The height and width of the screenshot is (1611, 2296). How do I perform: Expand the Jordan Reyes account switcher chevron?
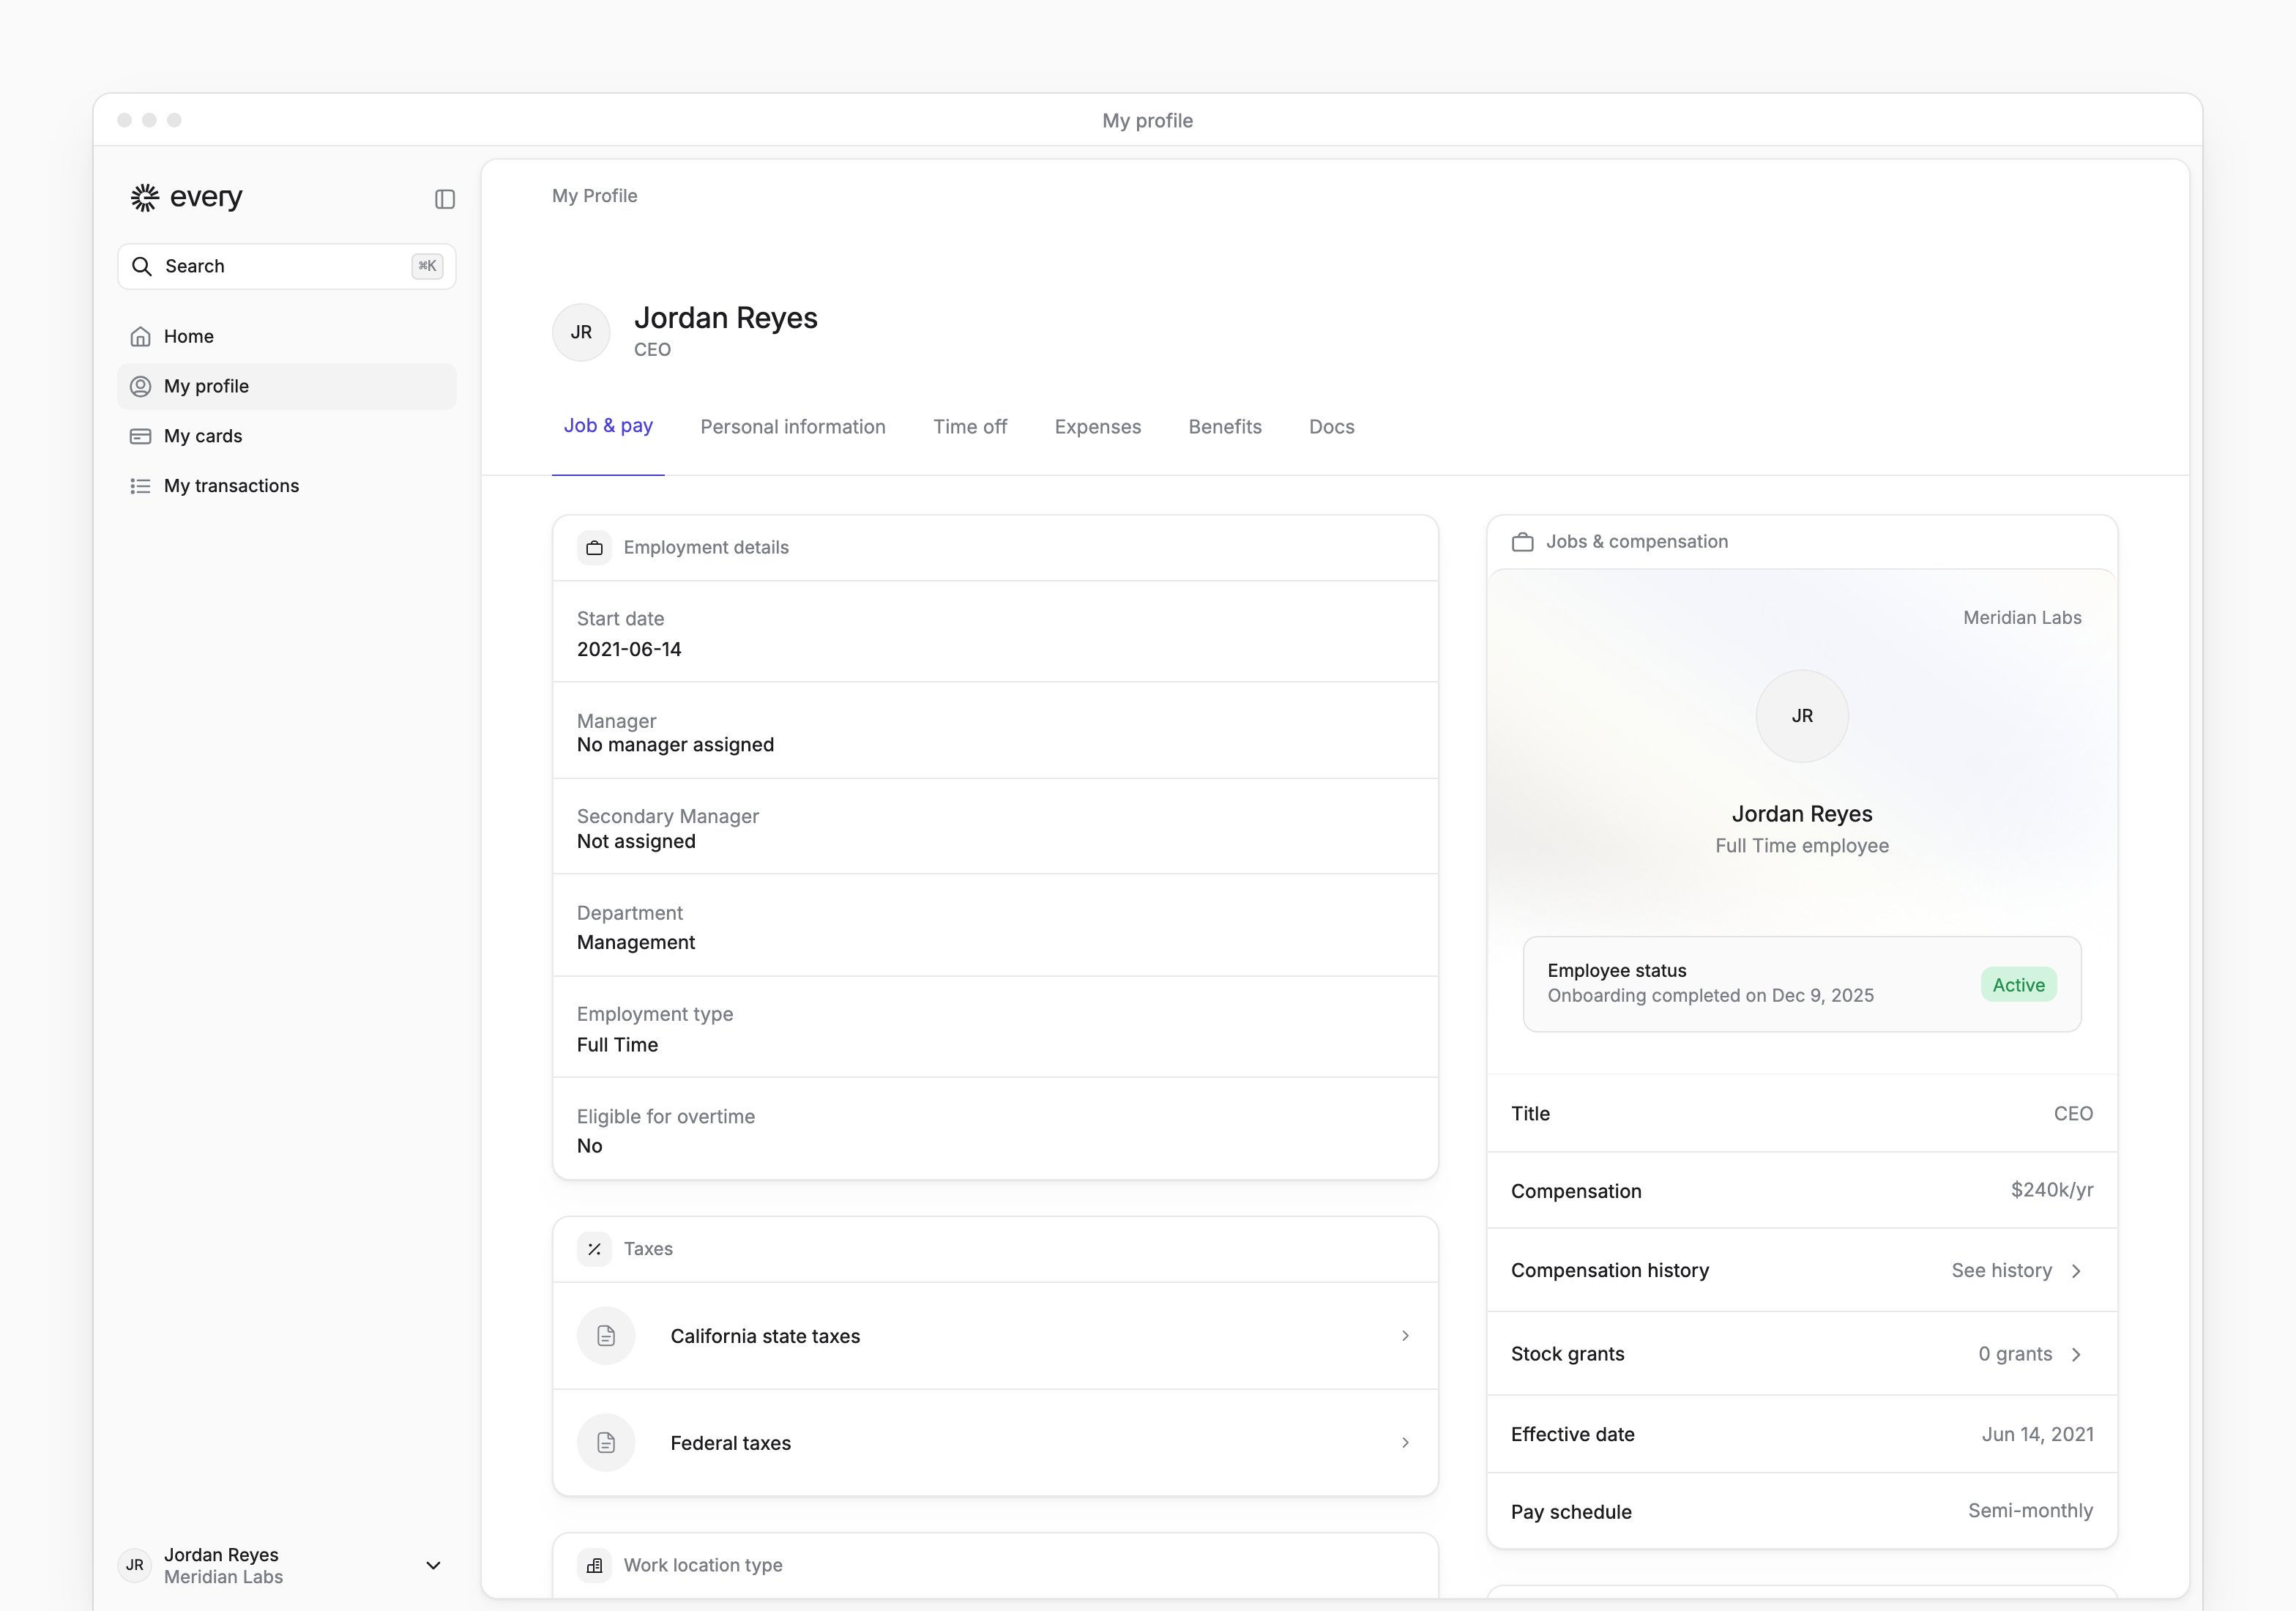(x=433, y=1566)
